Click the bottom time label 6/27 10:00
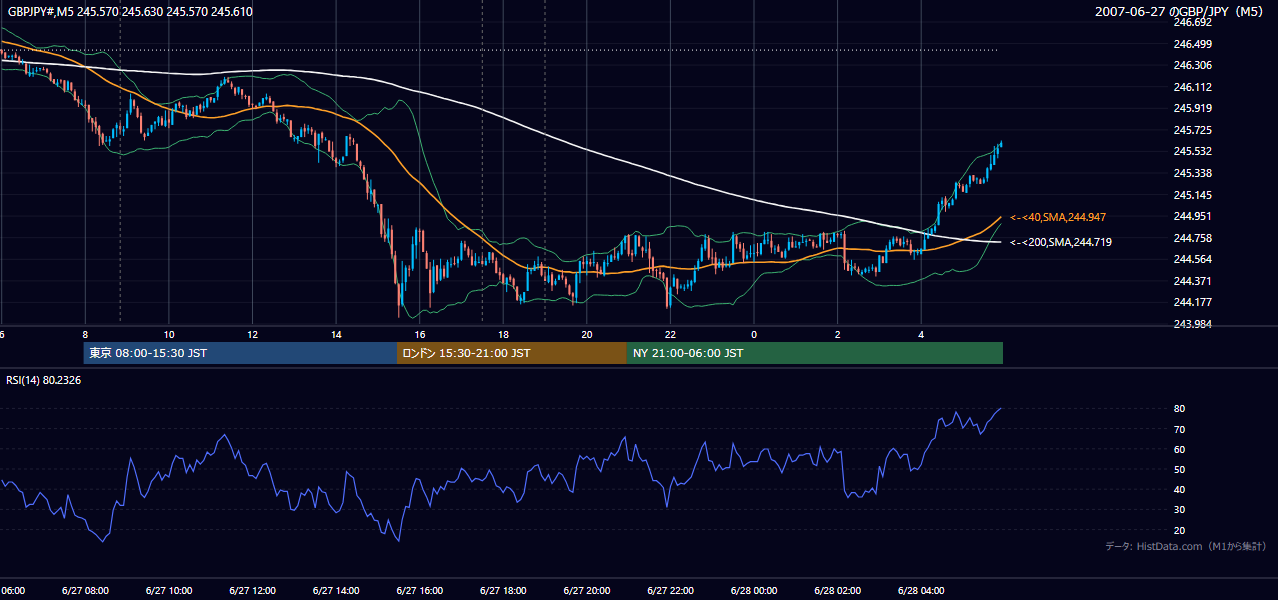This screenshot has height=600, width=1278. [x=169, y=591]
